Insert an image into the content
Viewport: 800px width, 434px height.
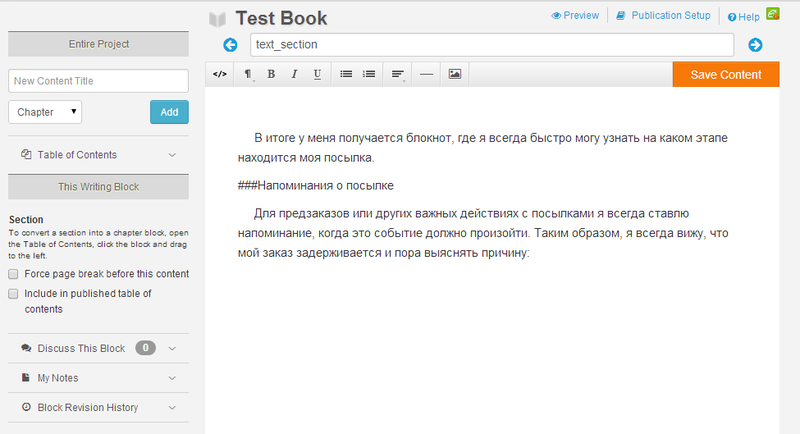[x=454, y=74]
